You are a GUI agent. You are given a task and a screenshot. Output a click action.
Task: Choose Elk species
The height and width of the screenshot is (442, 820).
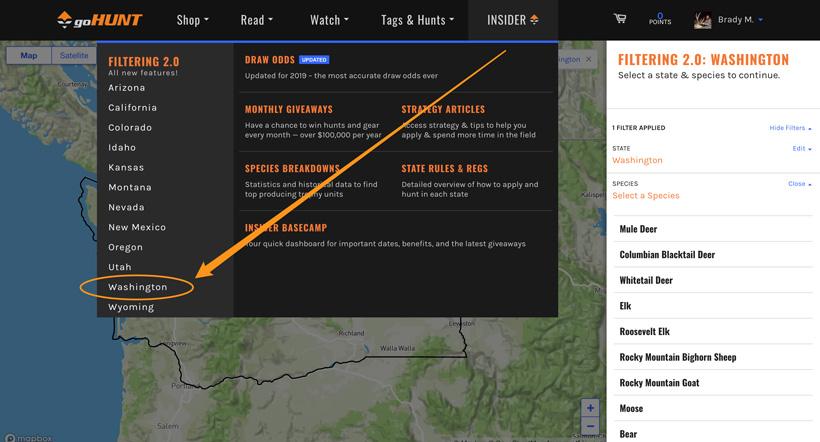713,306
